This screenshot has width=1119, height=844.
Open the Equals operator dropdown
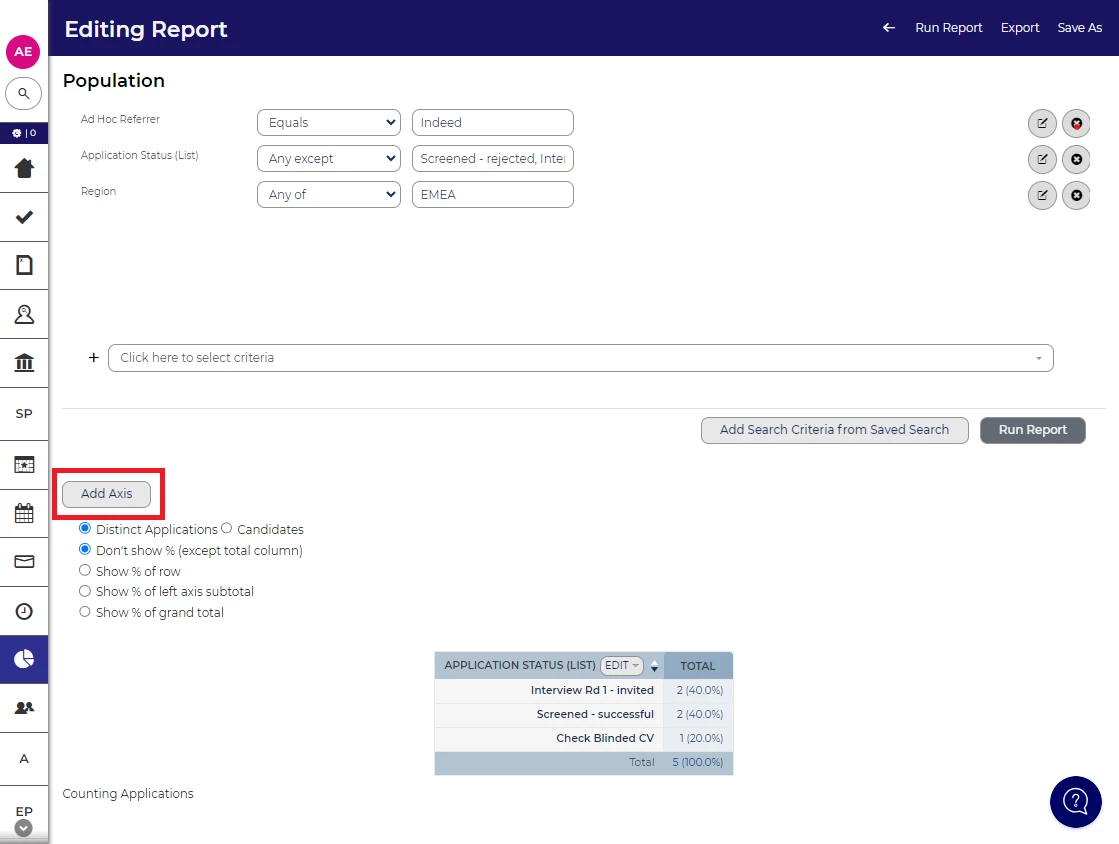(329, 123)
